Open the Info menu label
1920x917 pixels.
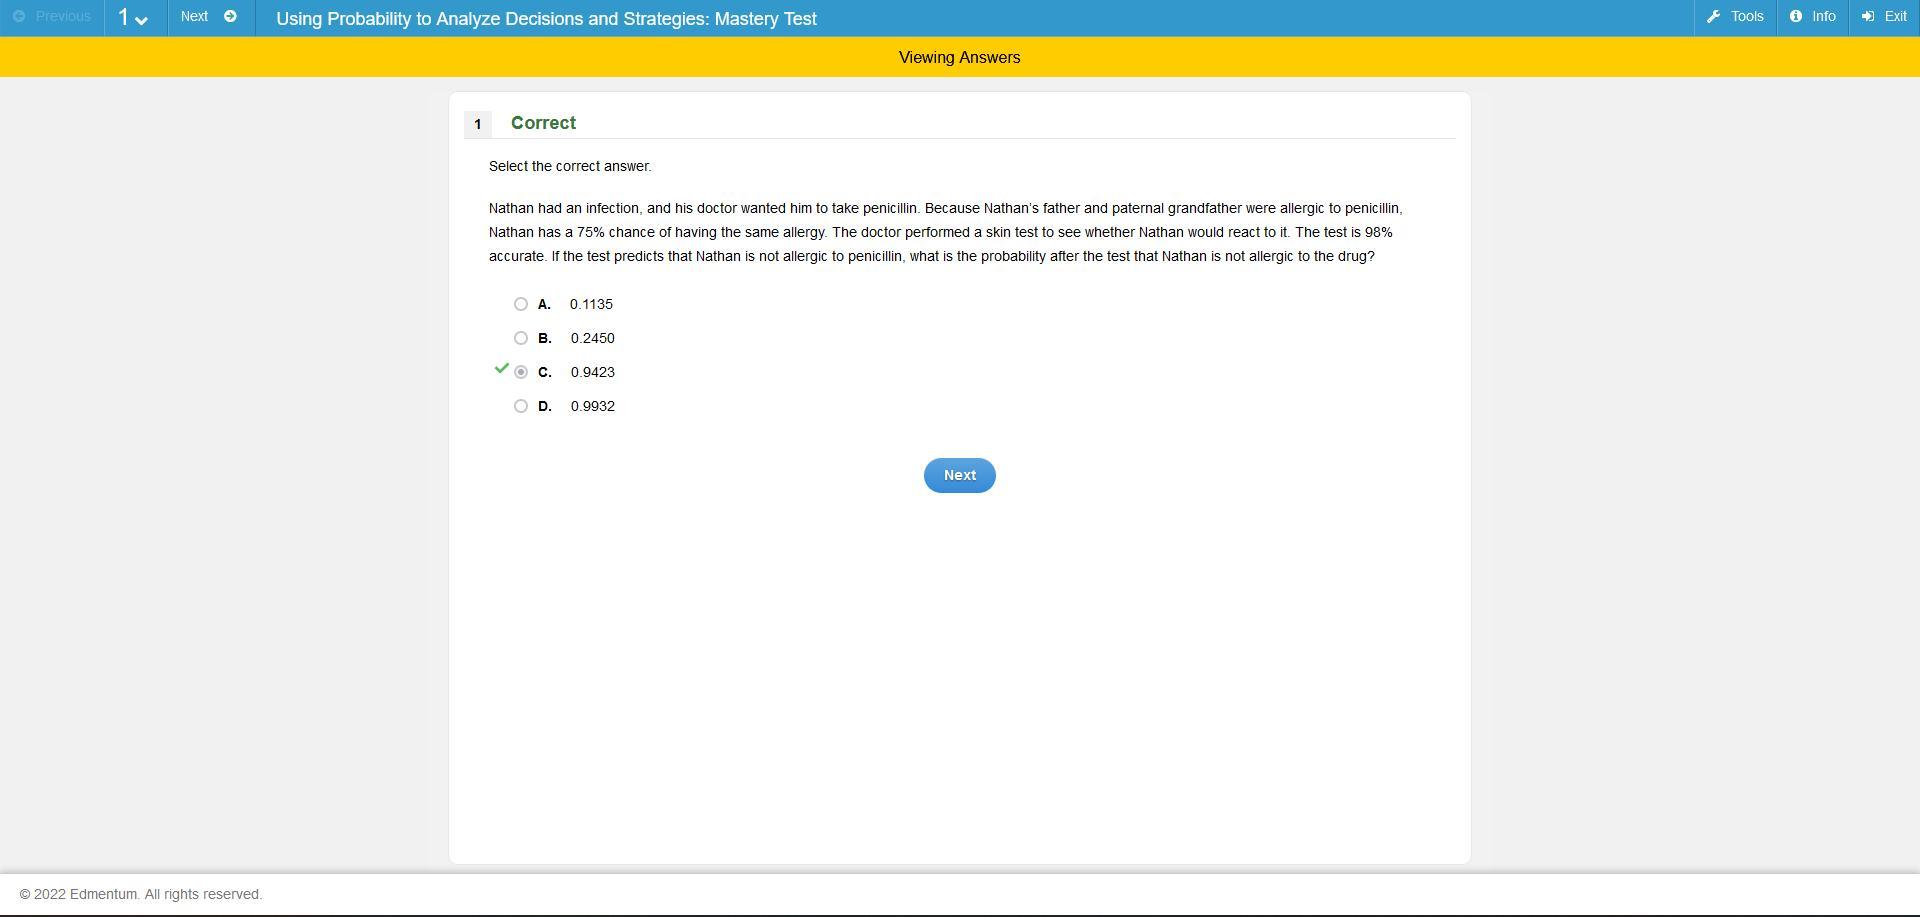click(1823, 17)
